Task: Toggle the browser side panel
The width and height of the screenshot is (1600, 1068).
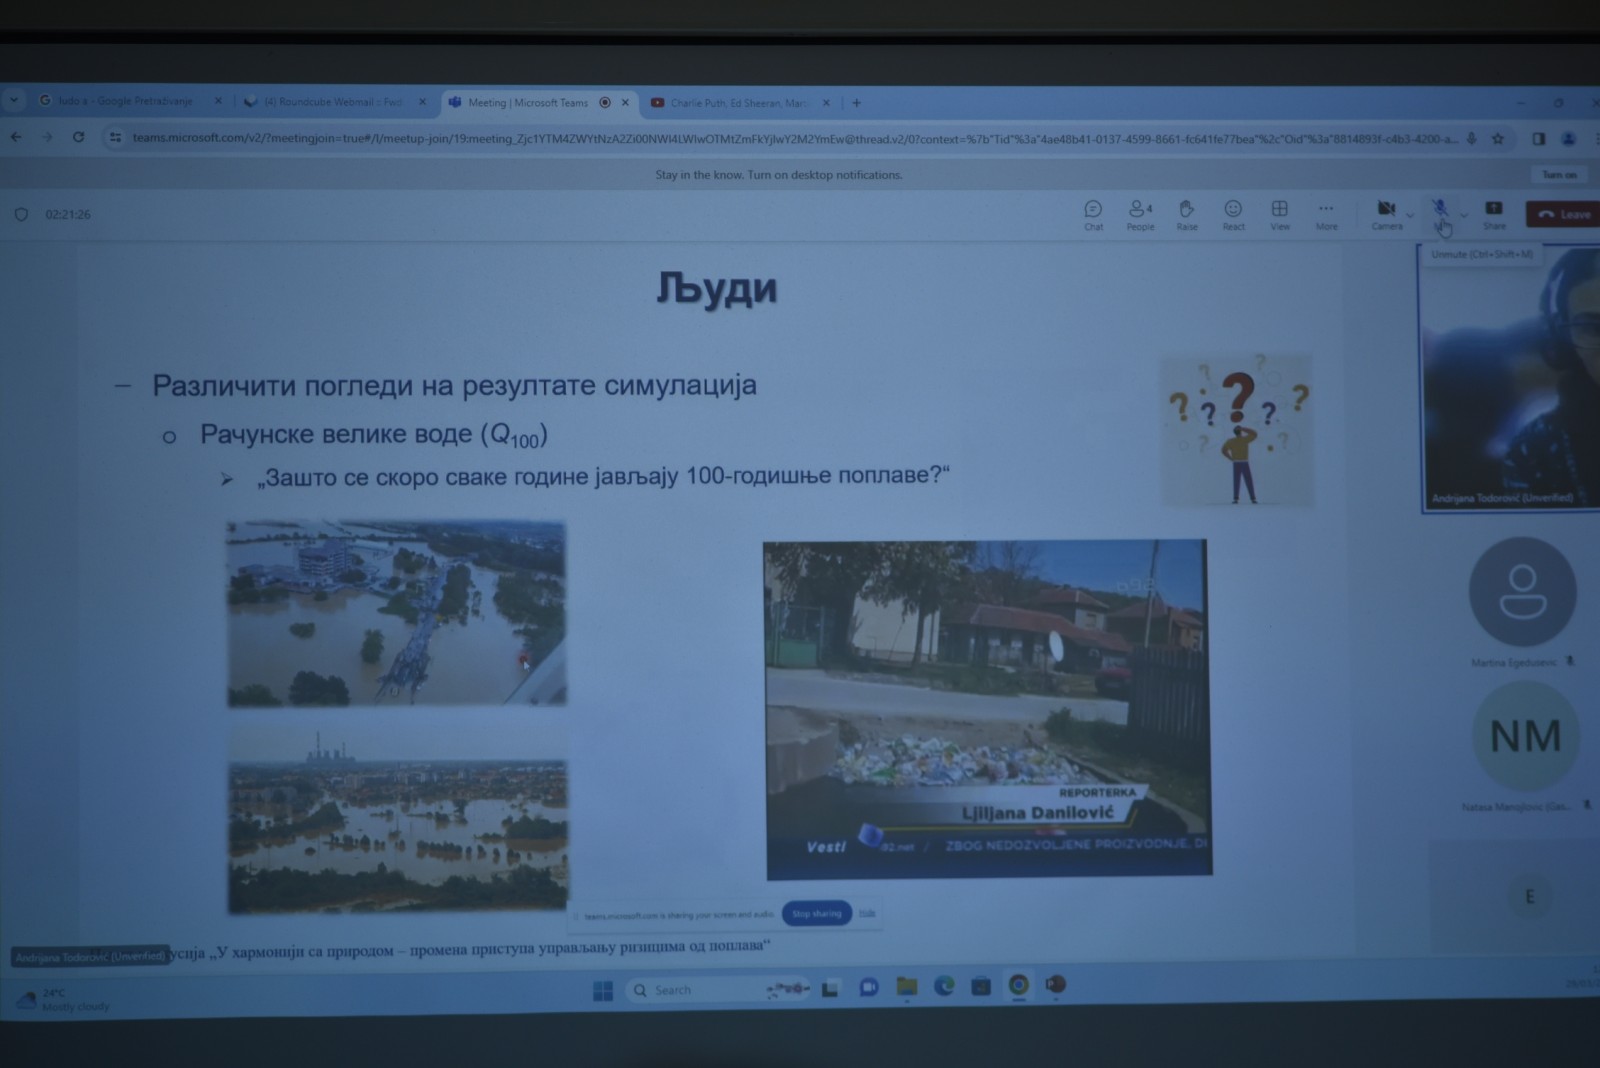Action: [x=1539, y=139]
